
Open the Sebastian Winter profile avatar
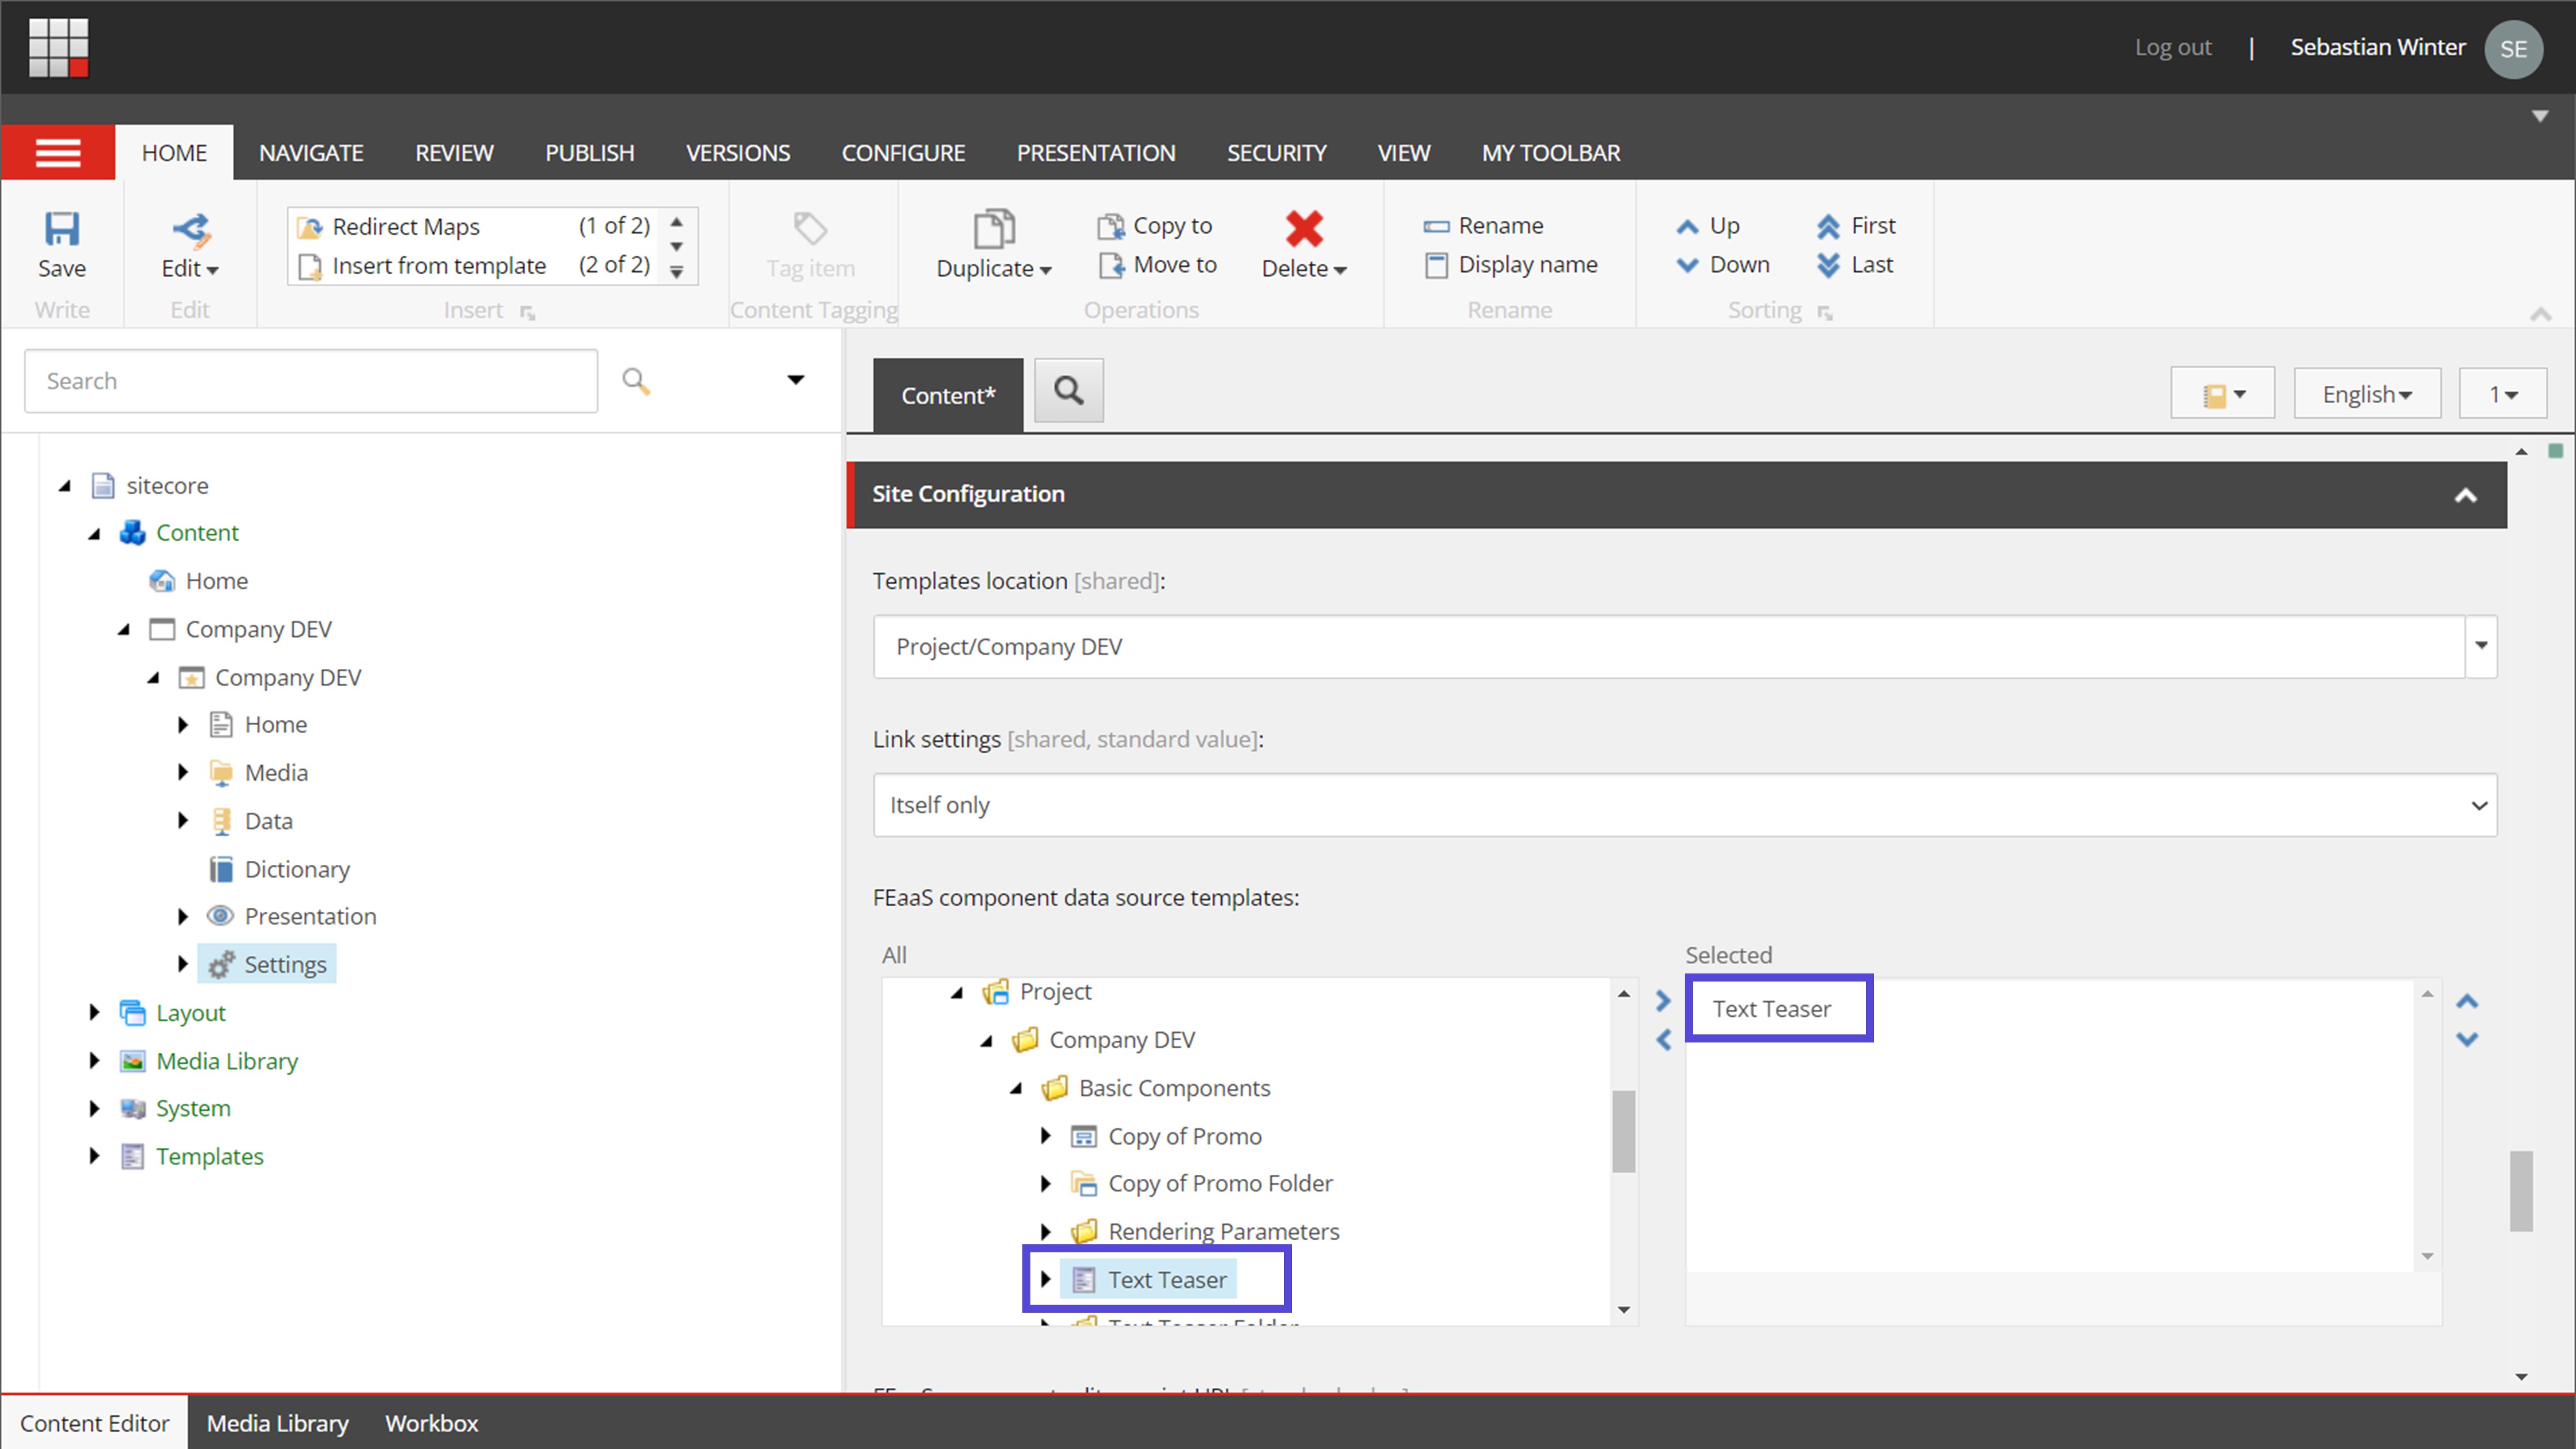point(2514,48)
